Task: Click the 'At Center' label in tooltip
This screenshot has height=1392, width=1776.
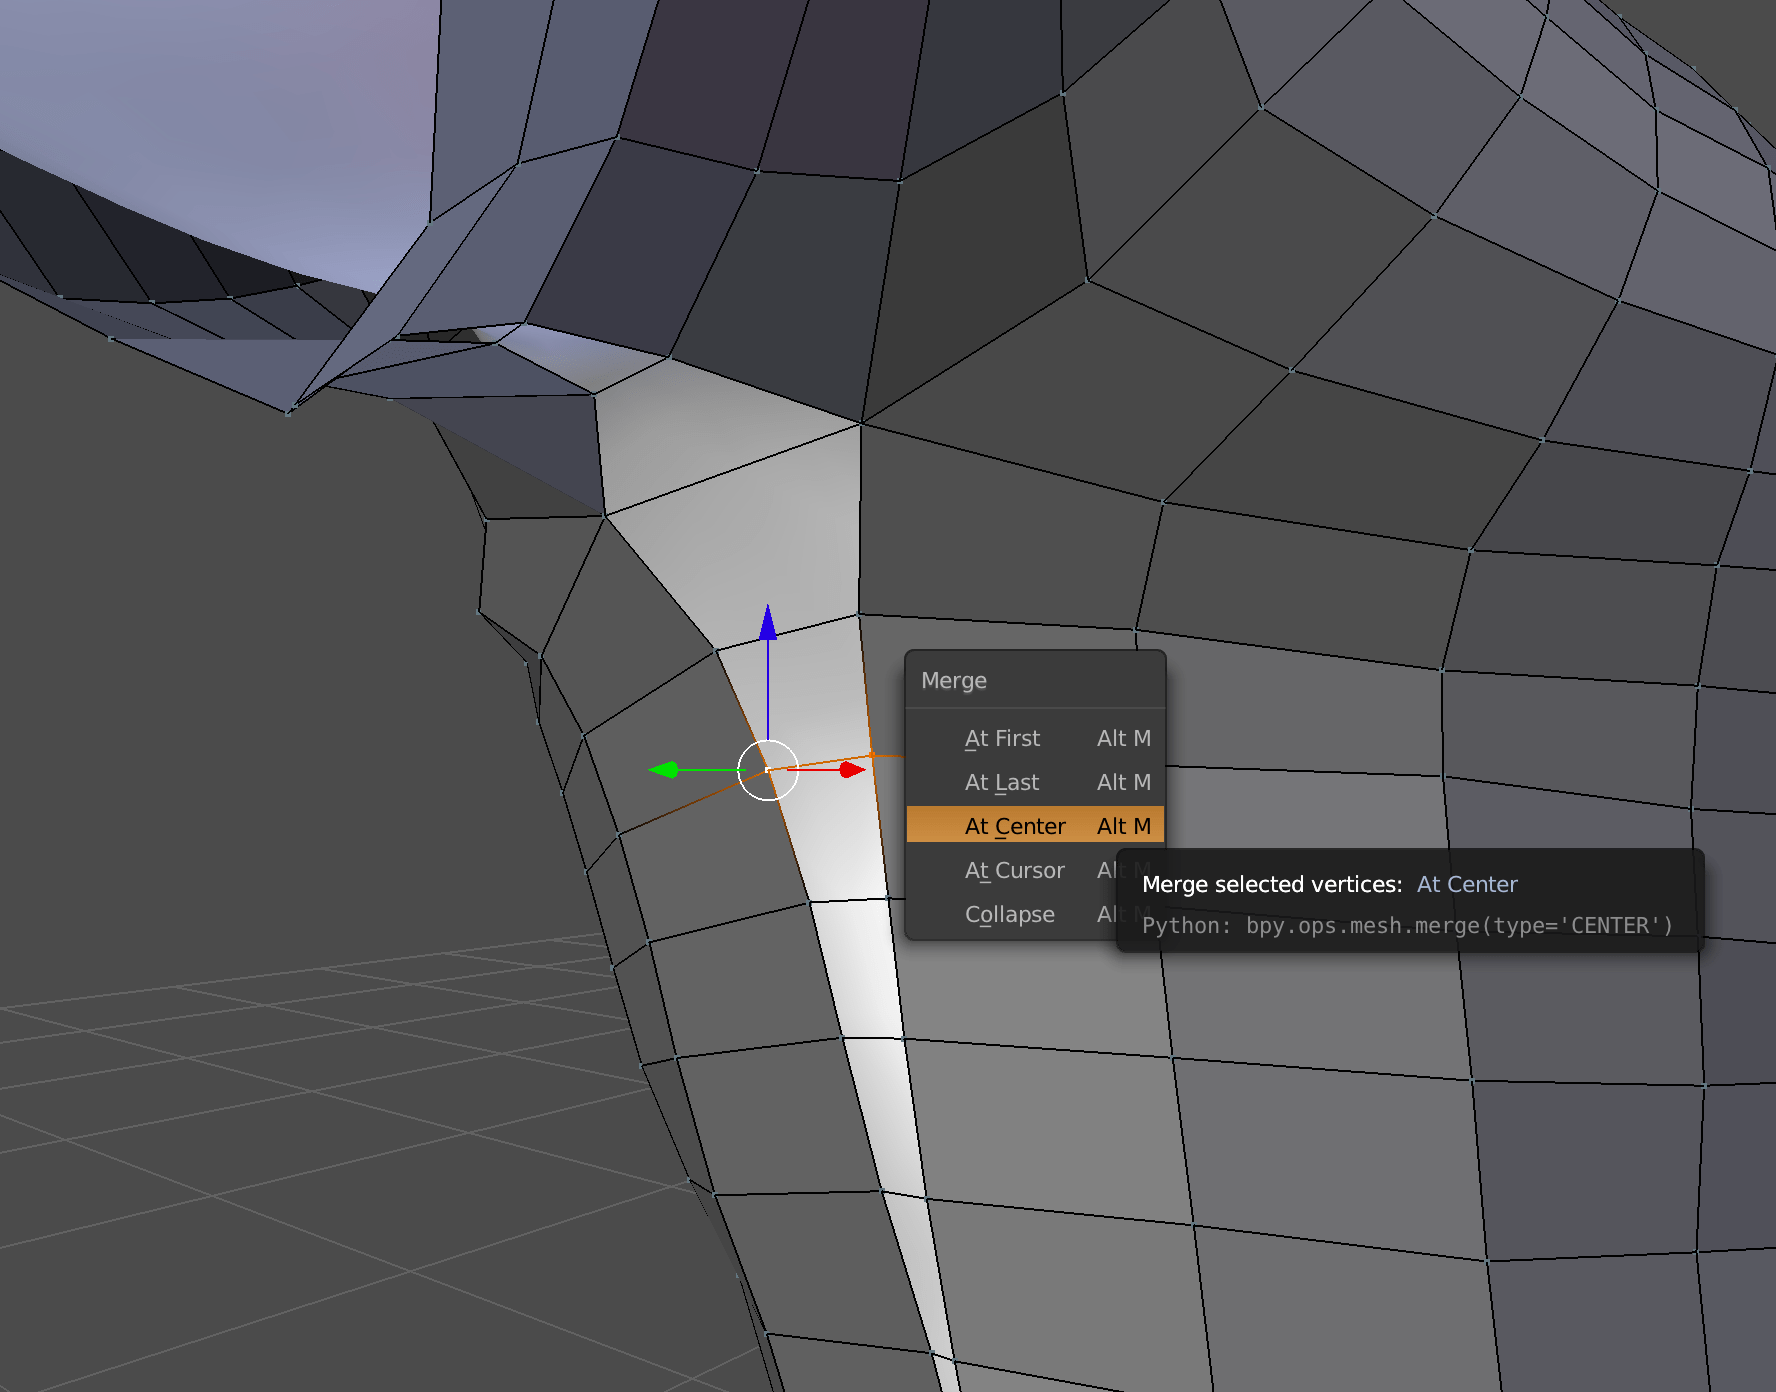Action: coord(1466,884)
